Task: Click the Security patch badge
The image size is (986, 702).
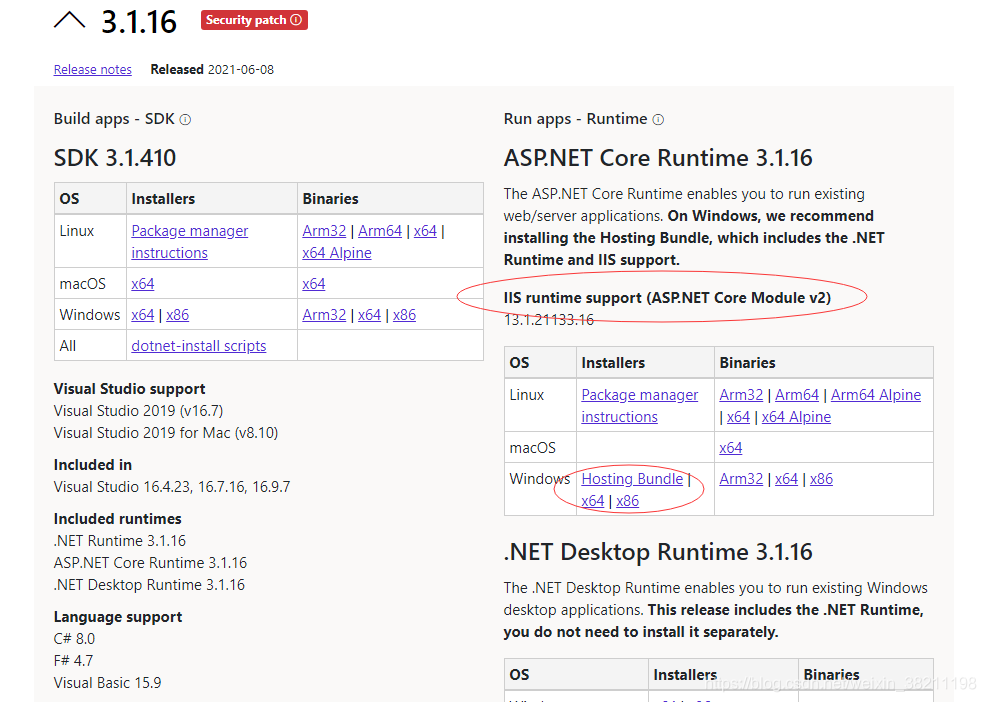Action: coord(254,20)
